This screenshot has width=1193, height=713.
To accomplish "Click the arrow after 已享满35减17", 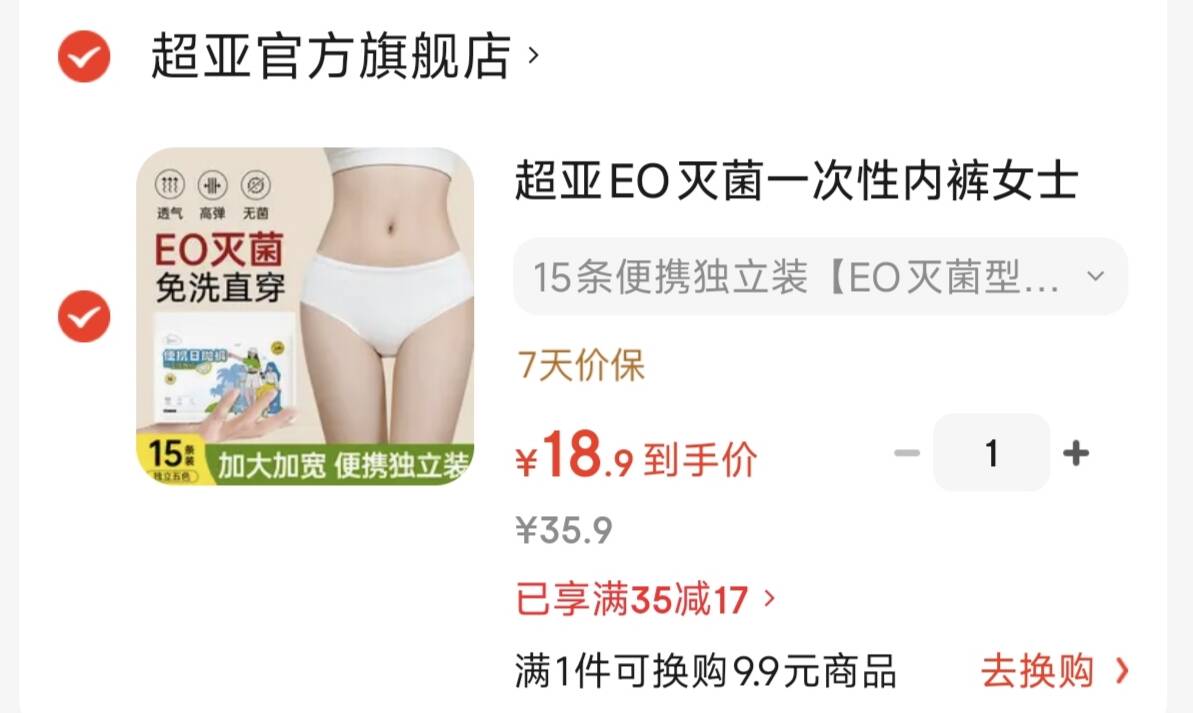I will (x=768, y=599).
